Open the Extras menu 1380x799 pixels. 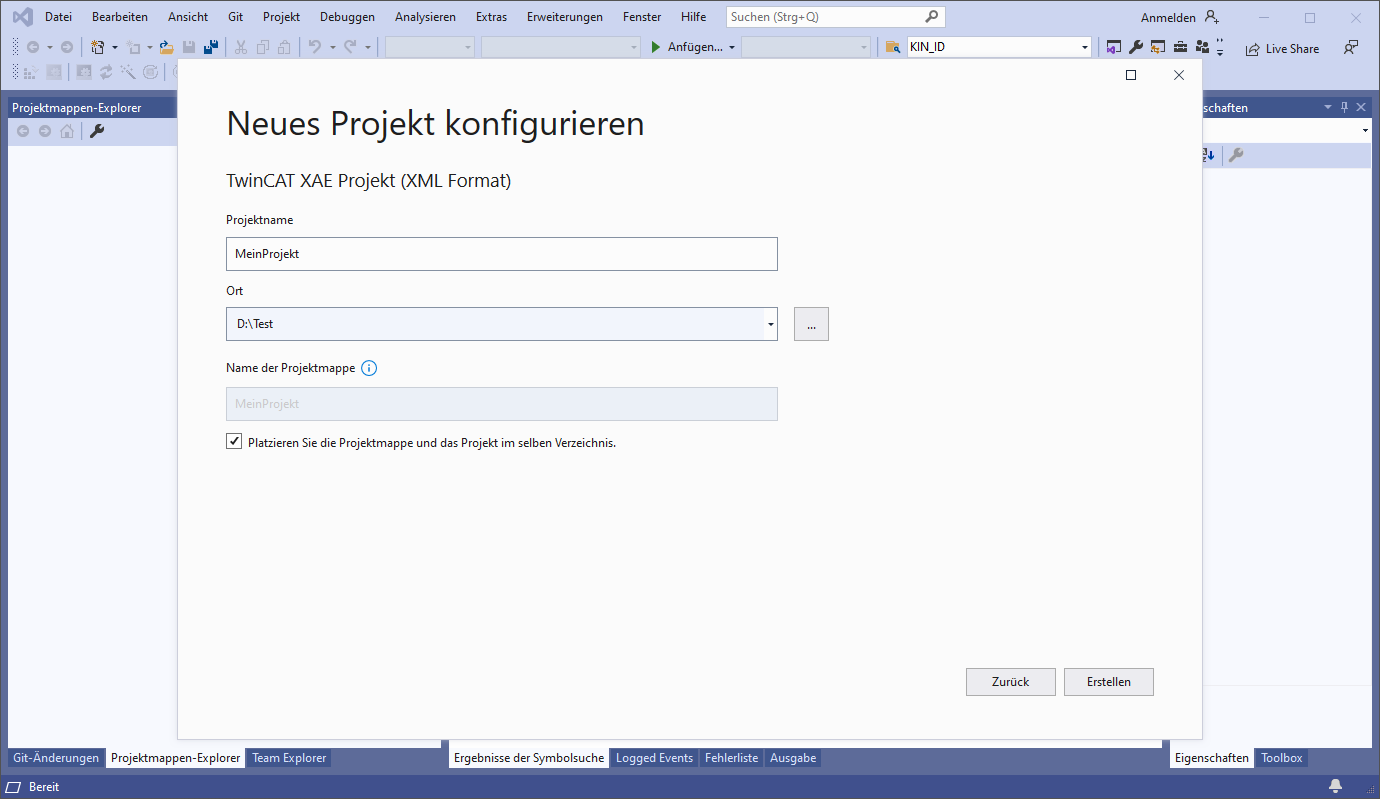(x=491, y=17)
